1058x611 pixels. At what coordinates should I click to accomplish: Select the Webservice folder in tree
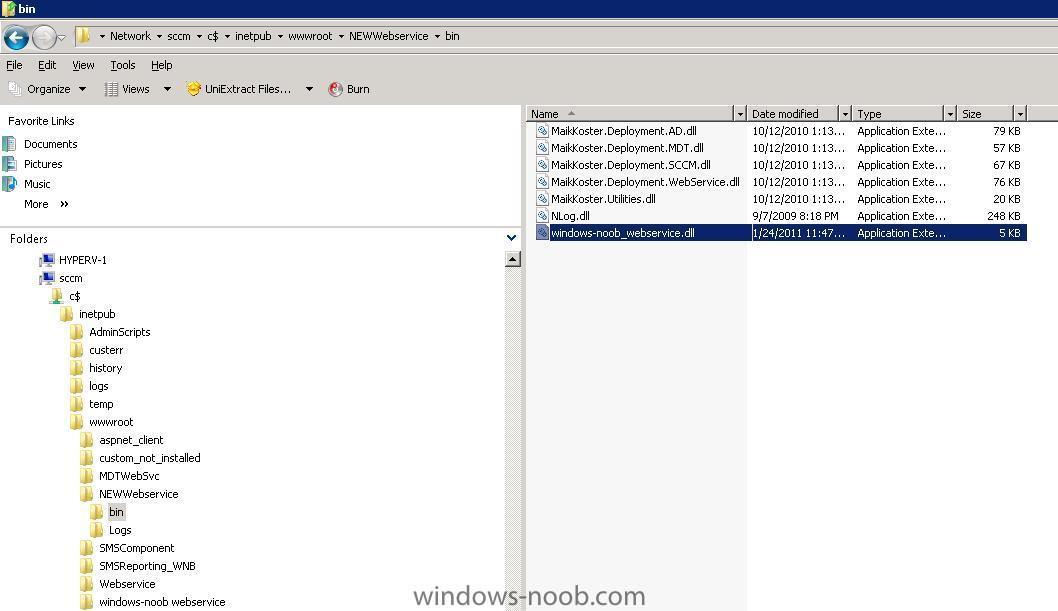[x=127, y=585]
